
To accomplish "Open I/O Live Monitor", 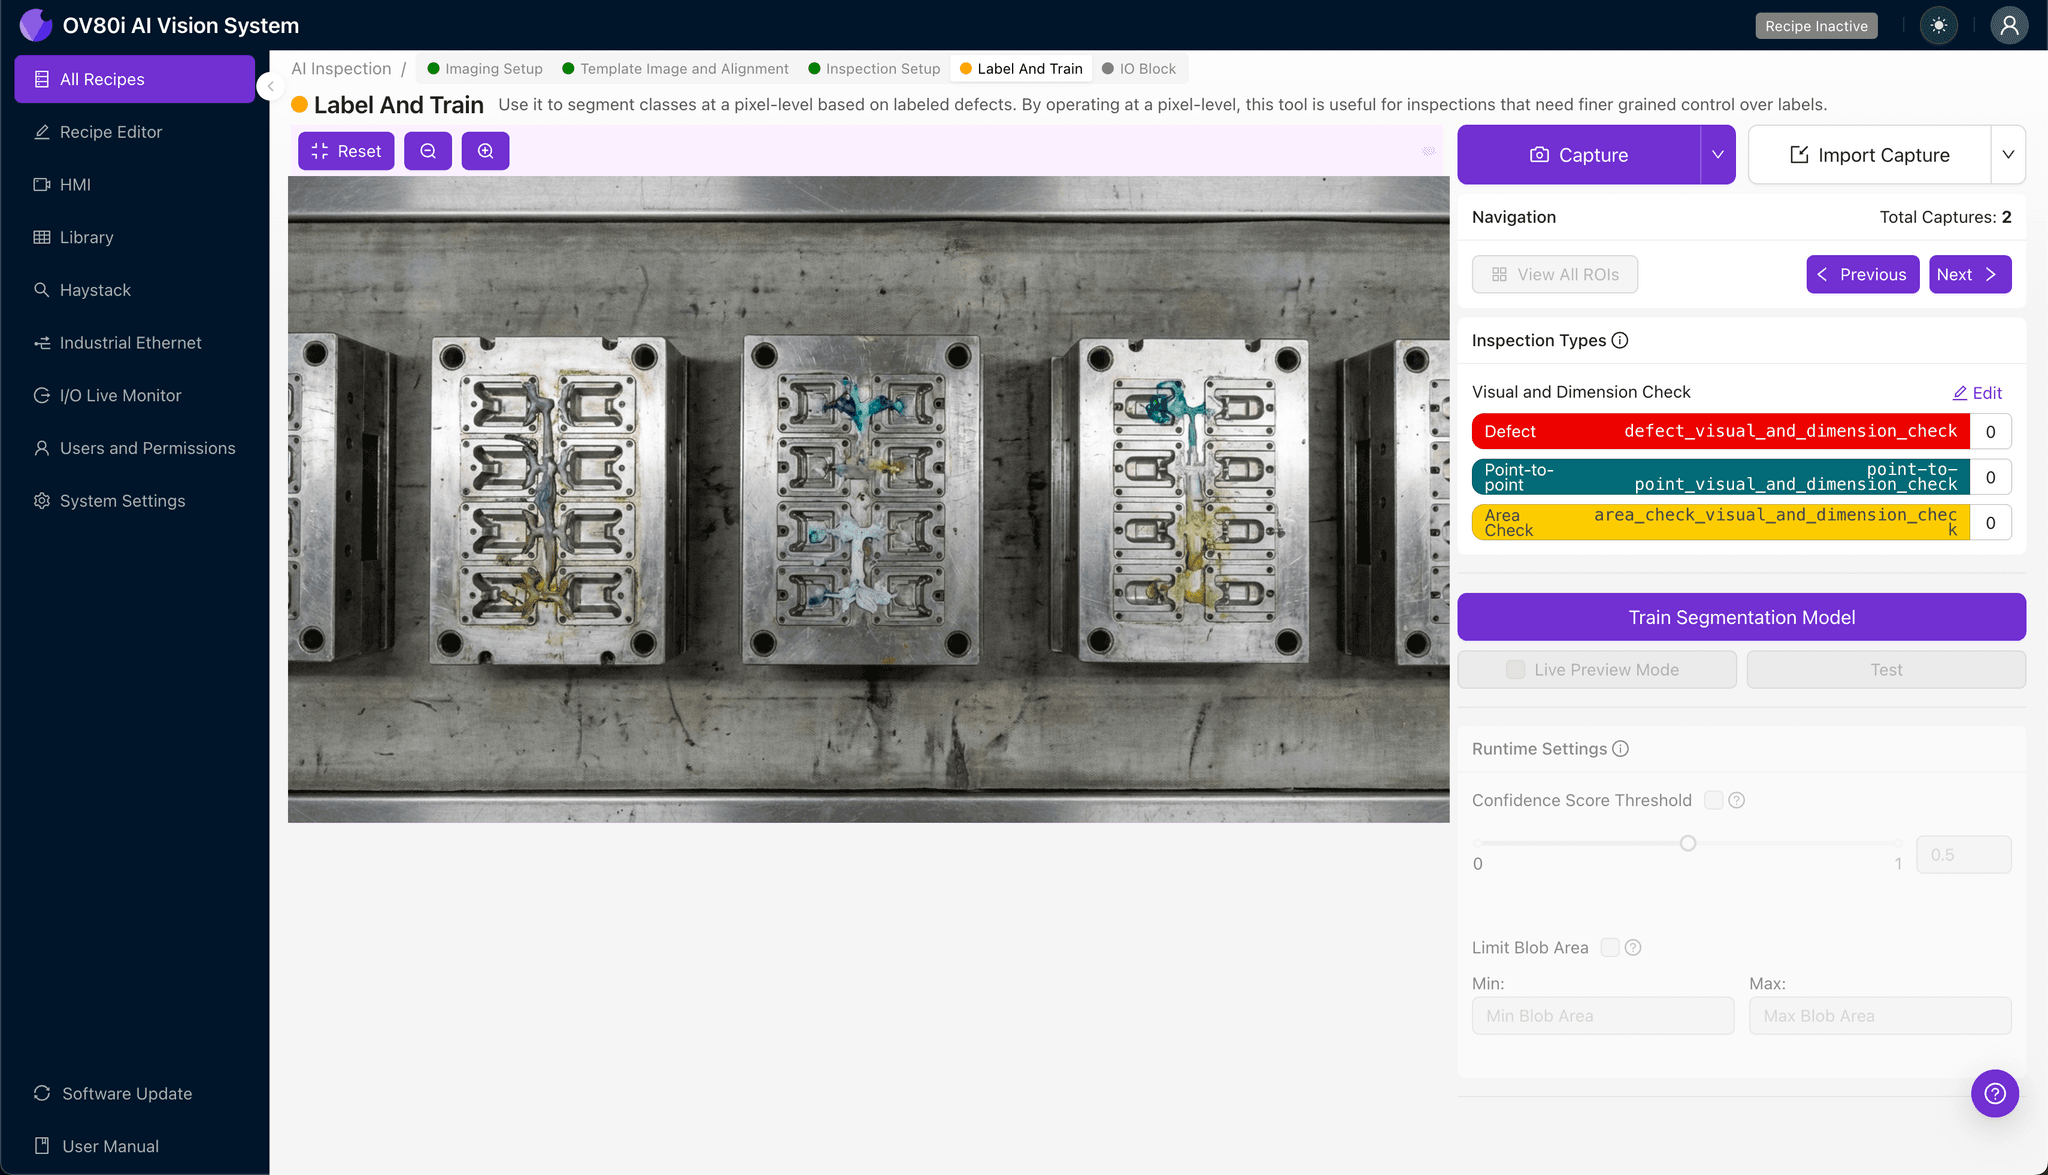I will [118, 395].
